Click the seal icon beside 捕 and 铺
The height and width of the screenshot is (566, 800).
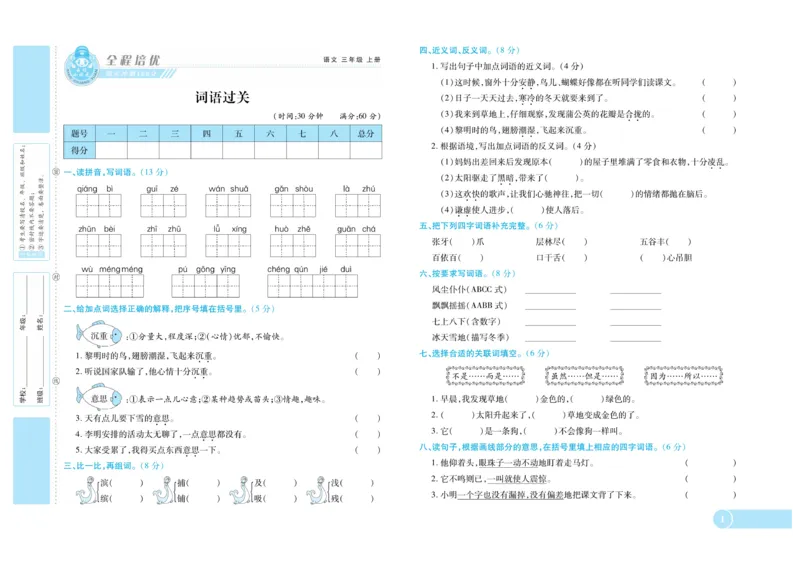(164, 490)
